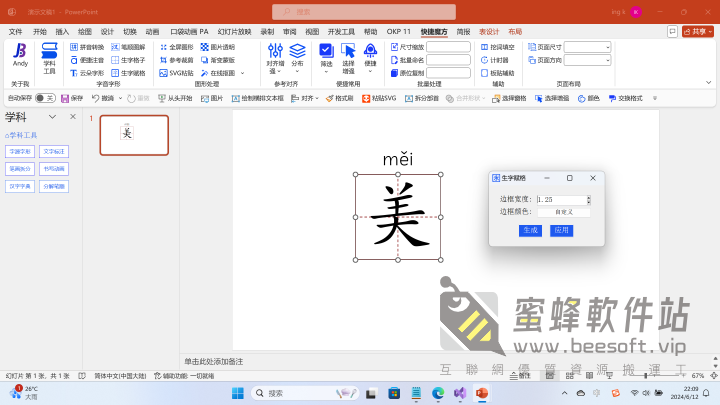Click 绘制横排文本框 quick access button
The image size is (720, 405).
257,98
